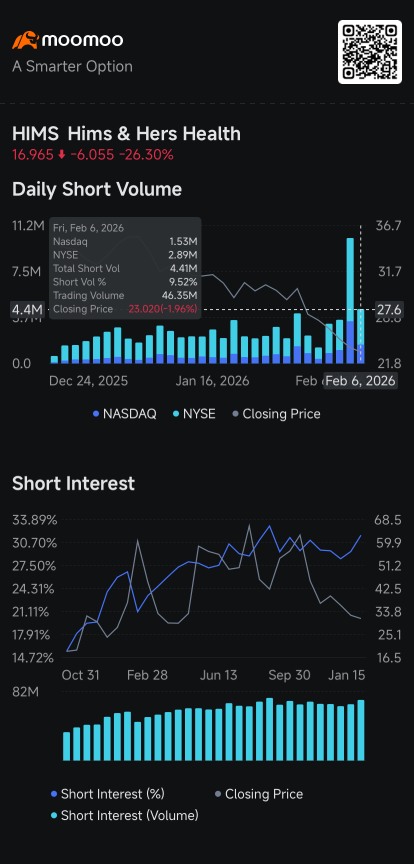The width and height of the screenshot is (414, 864).
Task: Open the QR code image
Action: point(370,52)
